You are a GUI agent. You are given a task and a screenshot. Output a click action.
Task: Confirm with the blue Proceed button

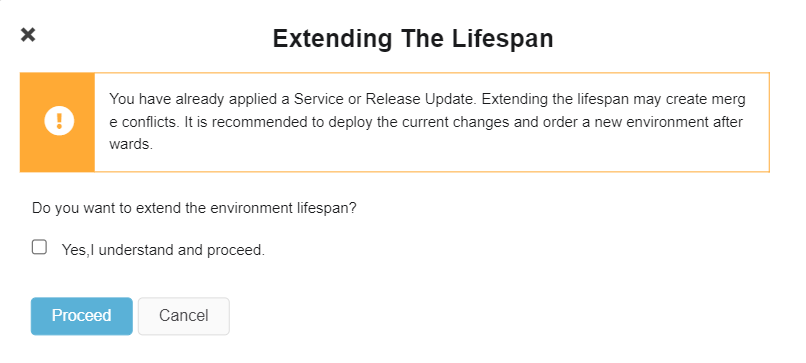pos(82,316)
